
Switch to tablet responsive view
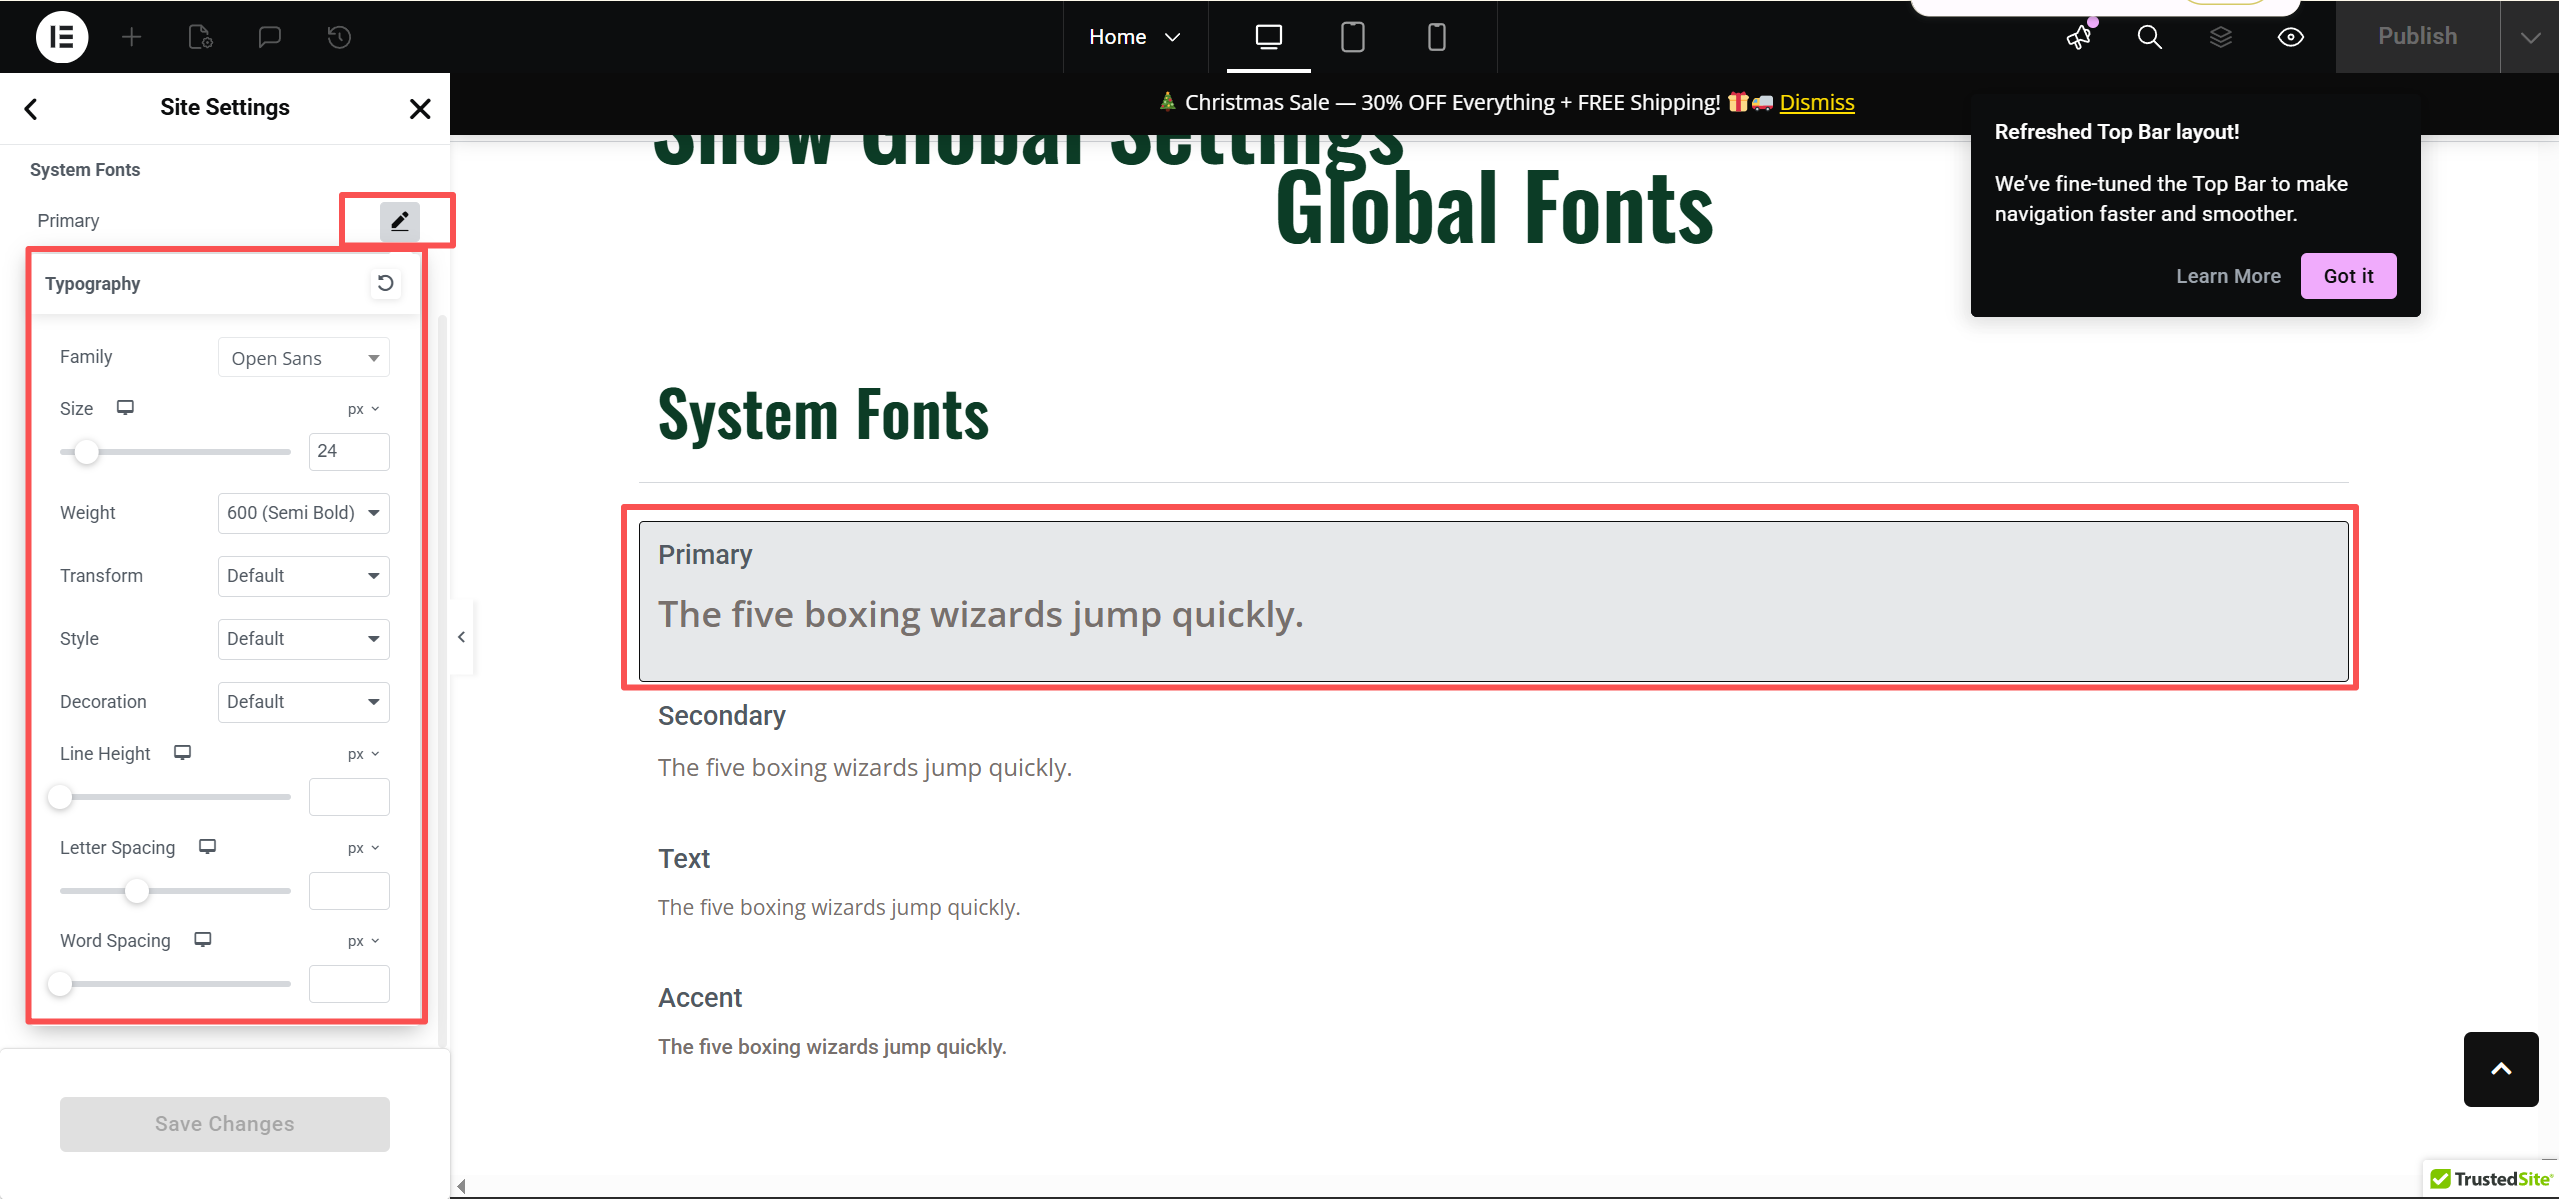(x=1352, y=37)
